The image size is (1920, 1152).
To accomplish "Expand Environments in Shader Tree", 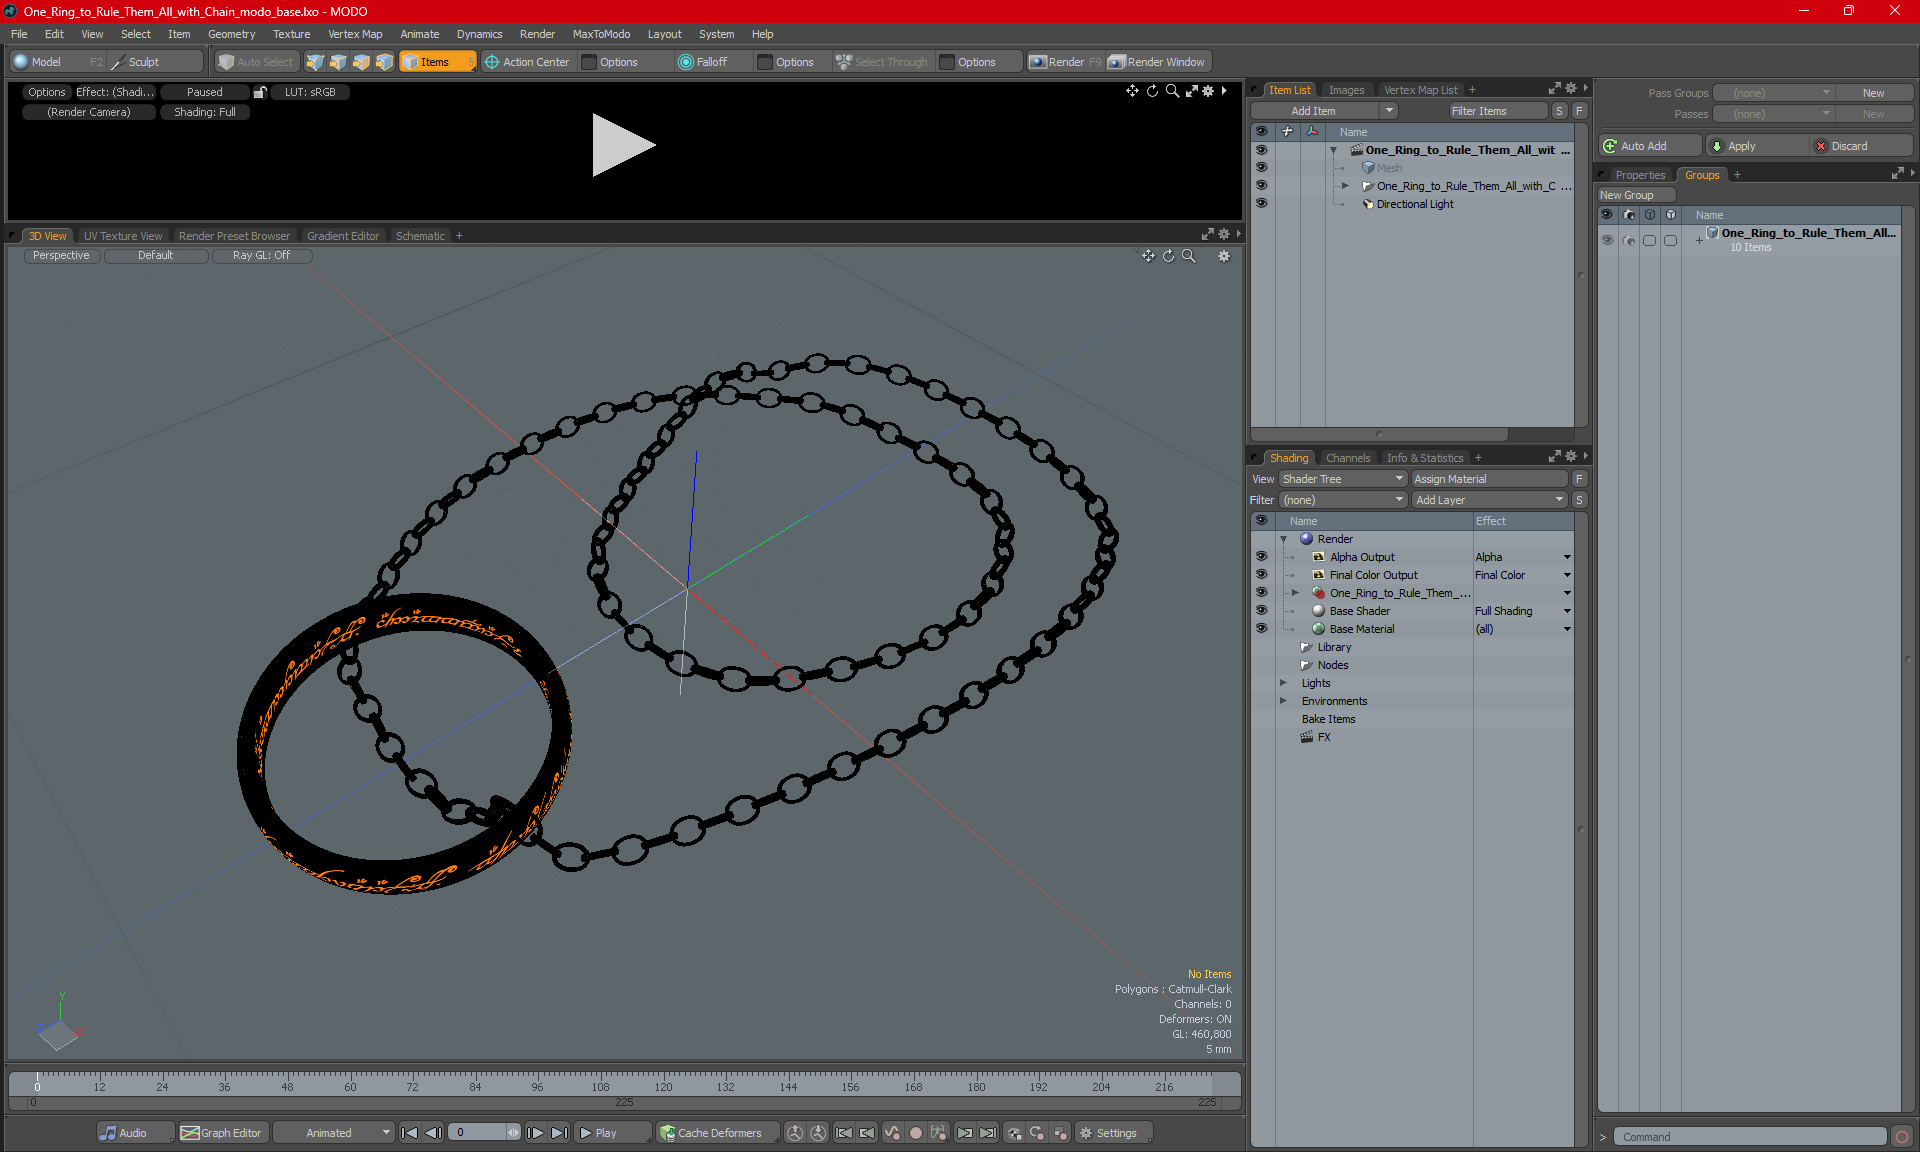I will 1283,701.
